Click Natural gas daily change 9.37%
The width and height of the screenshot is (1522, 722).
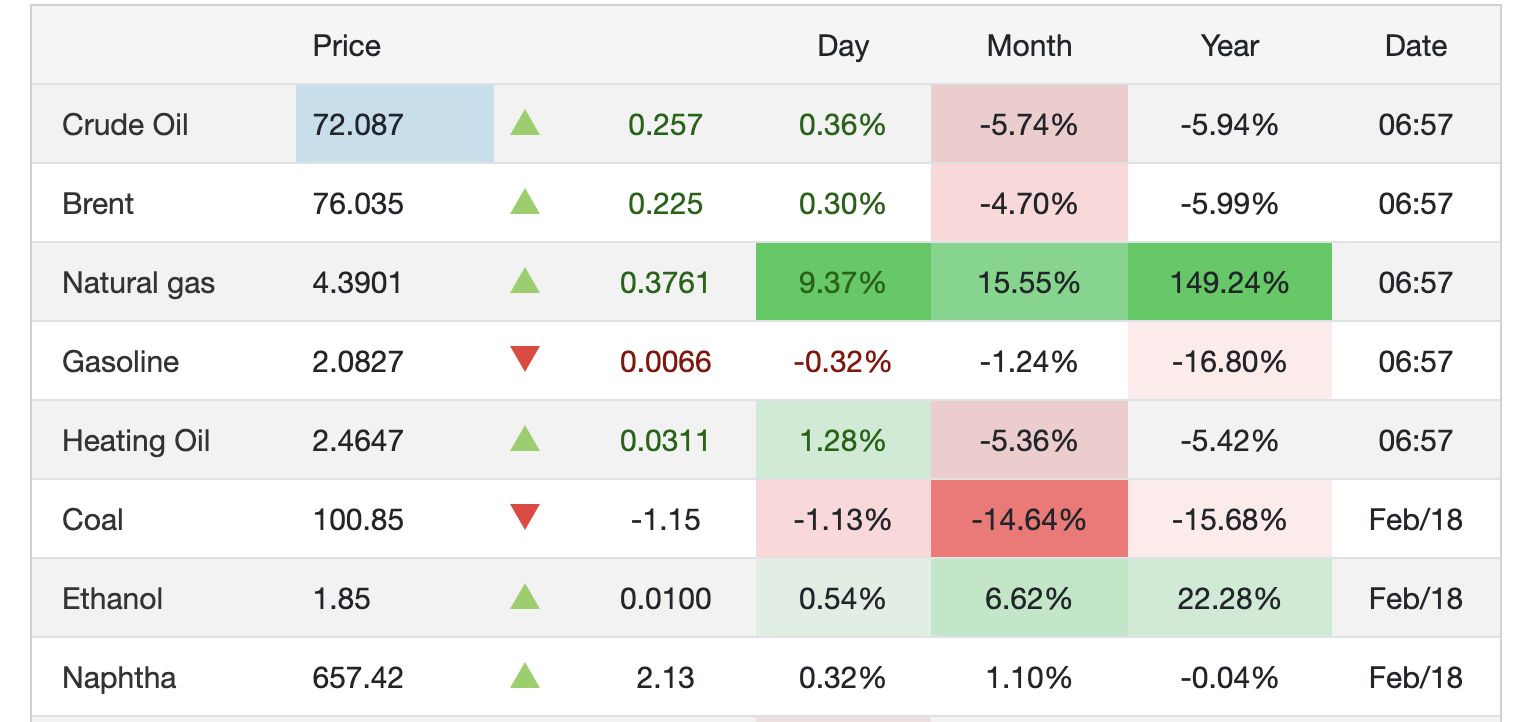843,283
